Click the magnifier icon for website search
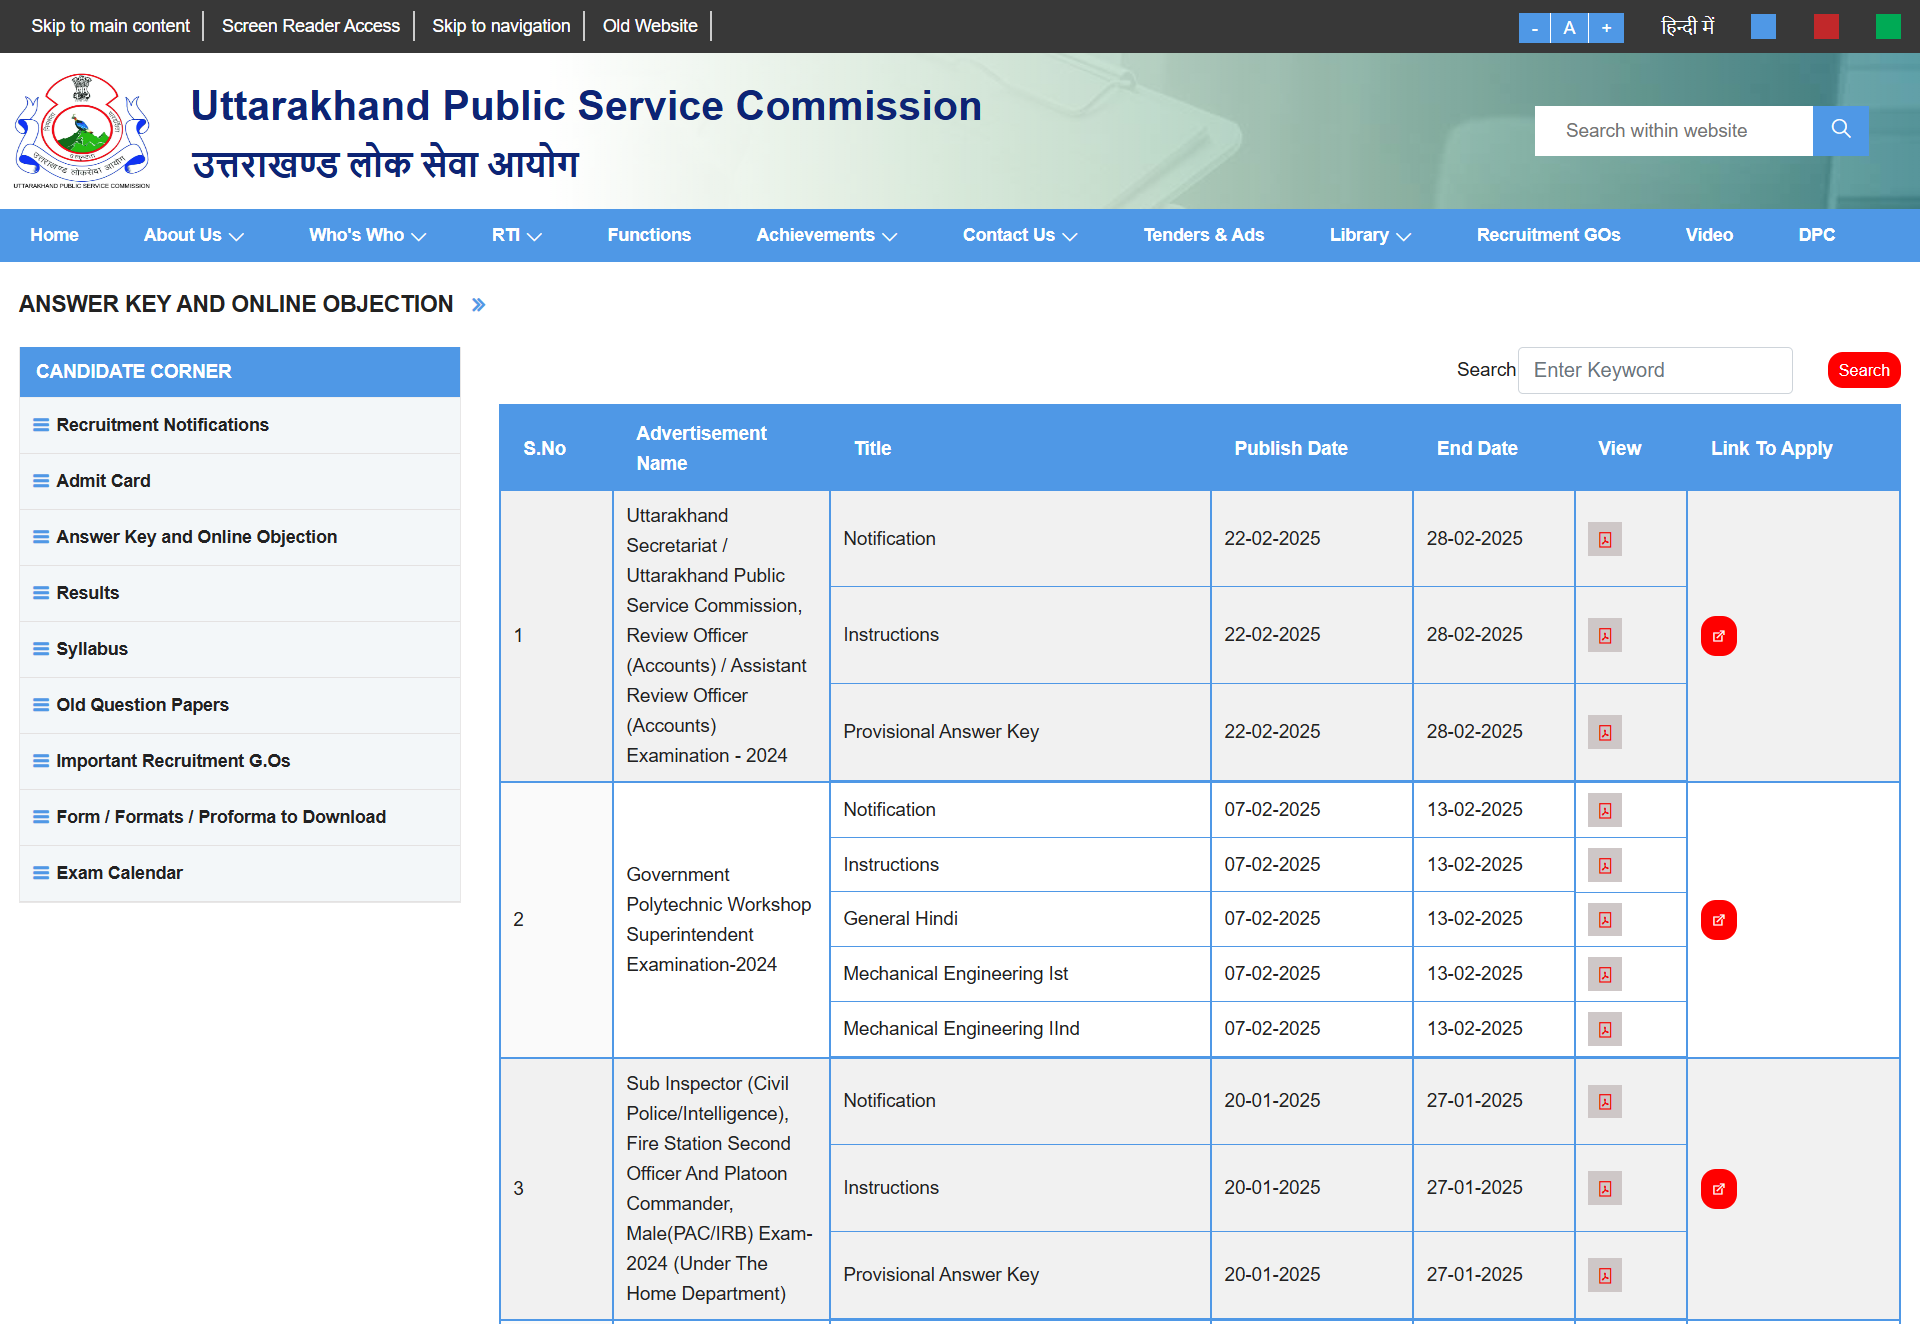The height and width of the screenshot is (1324, 1920). coord(1840,130)
